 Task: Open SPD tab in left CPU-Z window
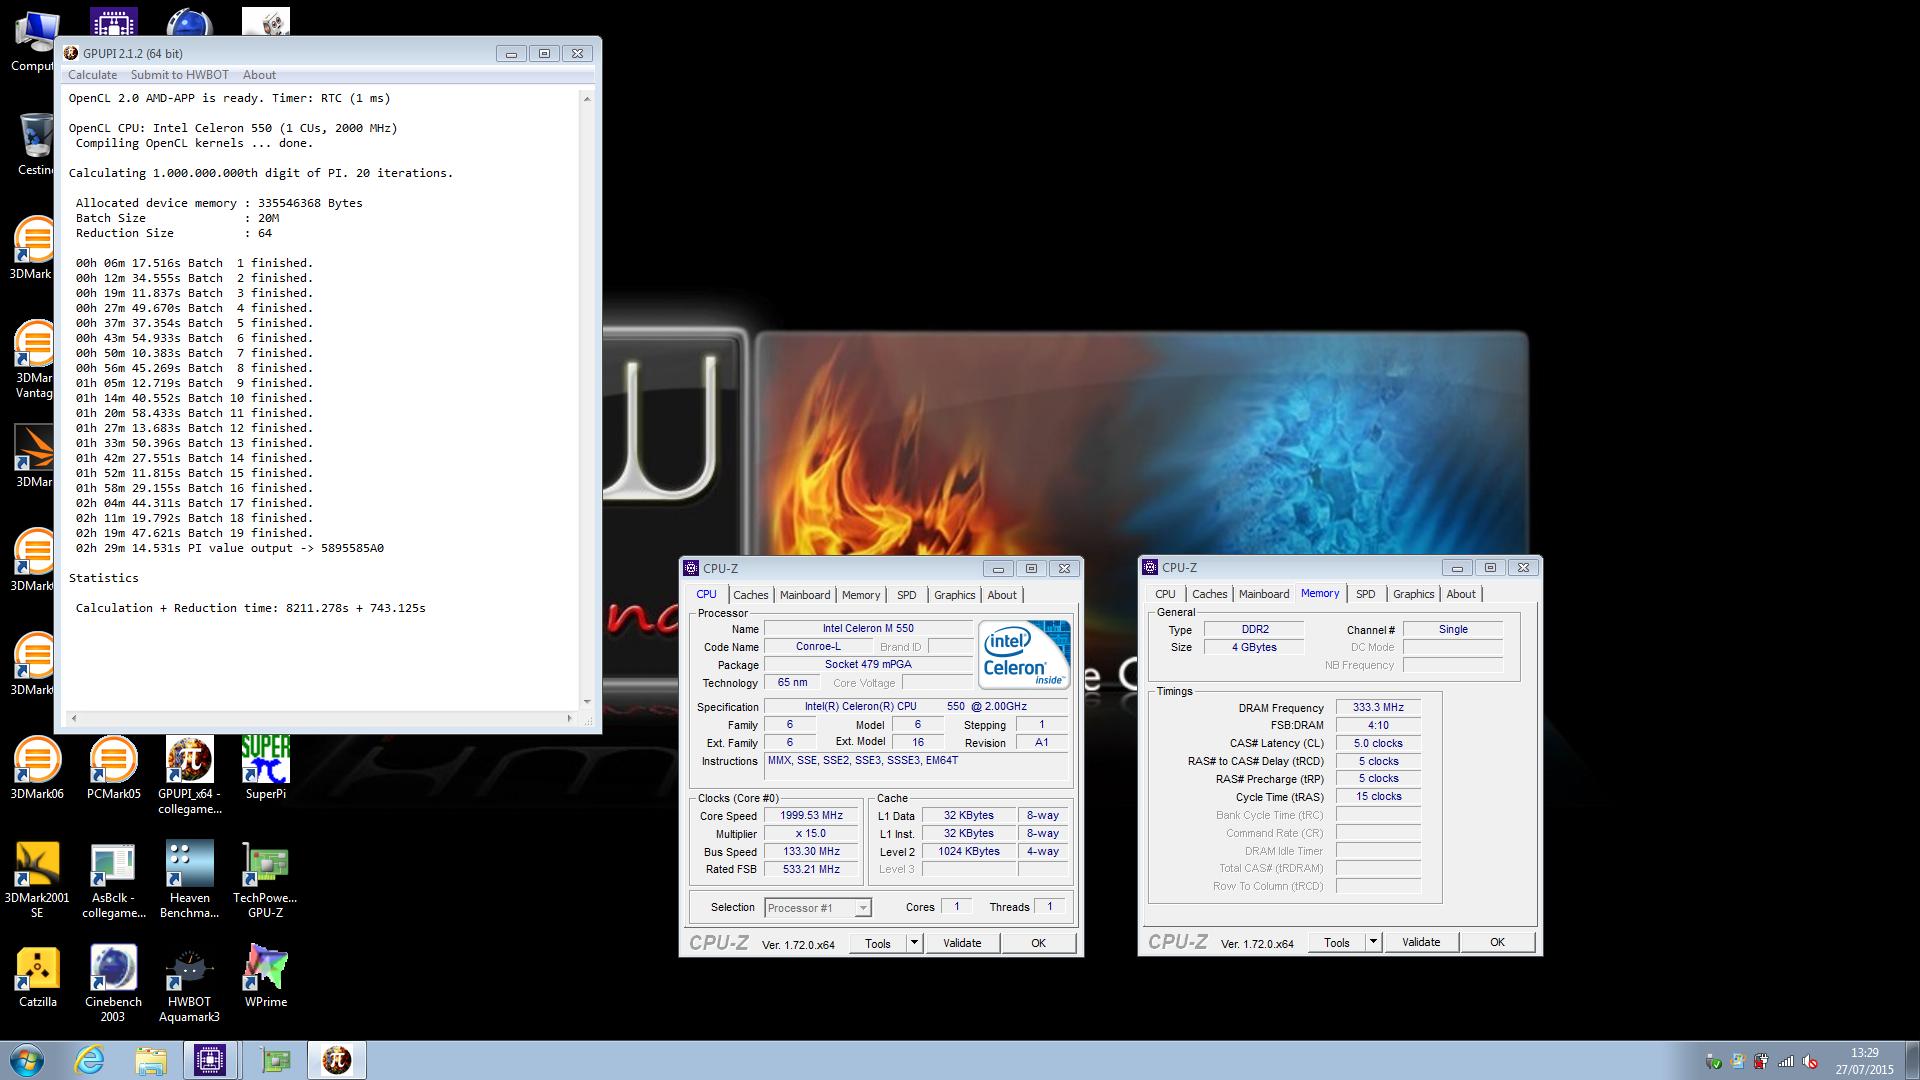[x=907, y=595]
